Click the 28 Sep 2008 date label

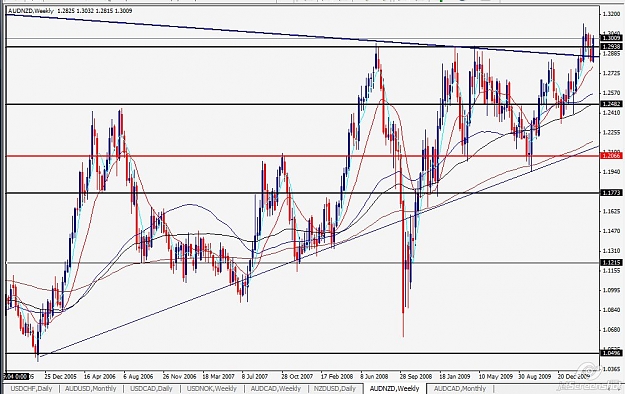point(416,376)
